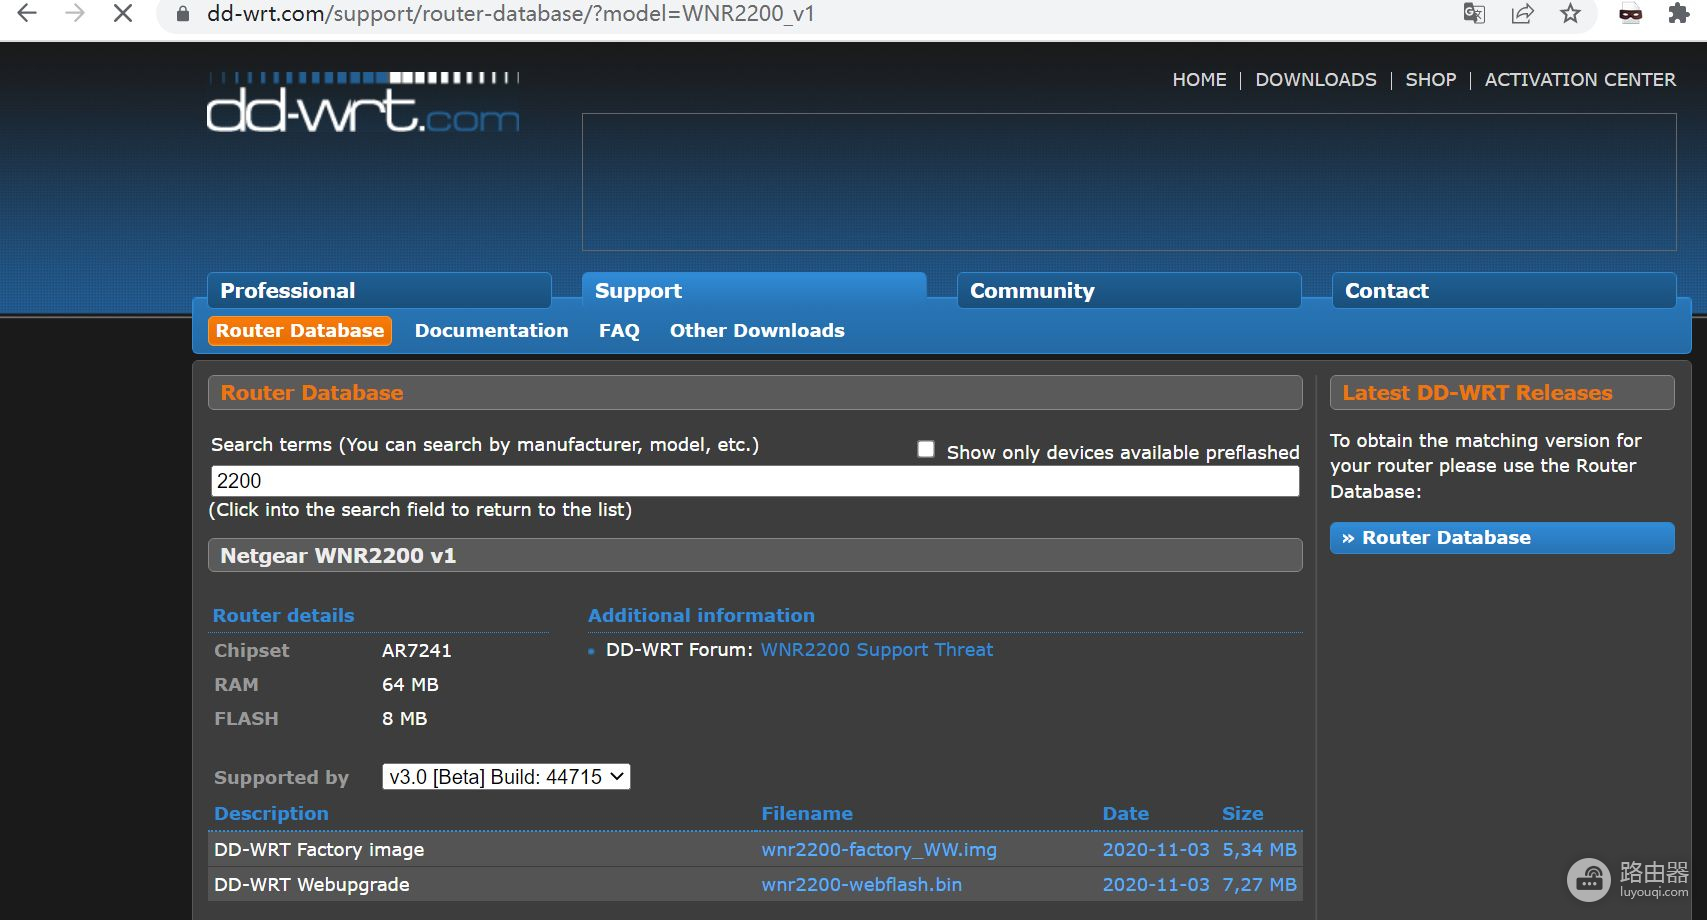The height and width of the screenshot is (920, 1707).
Task: Click the Router Database sidebar button
Action: (x=1502, y=538)
